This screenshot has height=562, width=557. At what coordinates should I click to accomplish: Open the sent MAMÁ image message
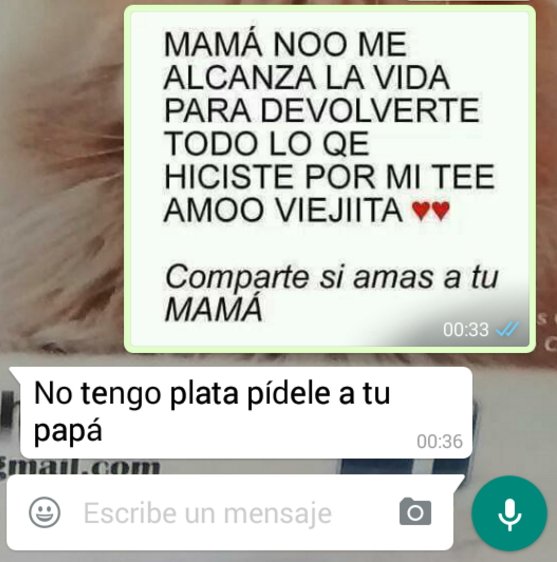pos(330,179)
